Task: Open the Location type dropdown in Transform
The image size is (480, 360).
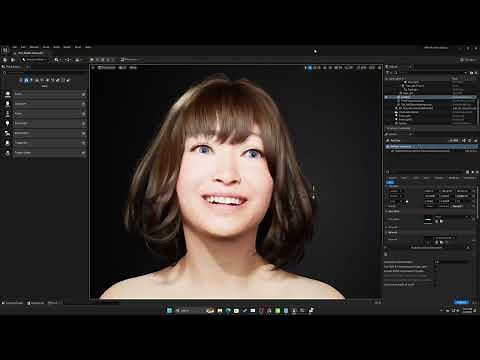Action: point(396,191)
